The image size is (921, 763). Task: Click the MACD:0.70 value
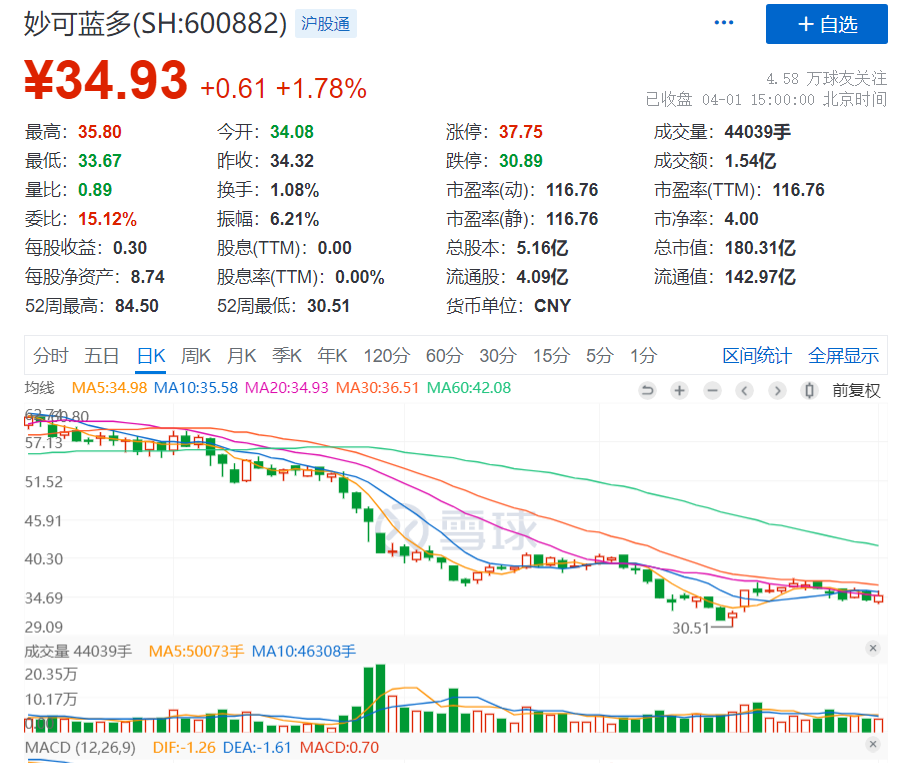pos(339,747)
